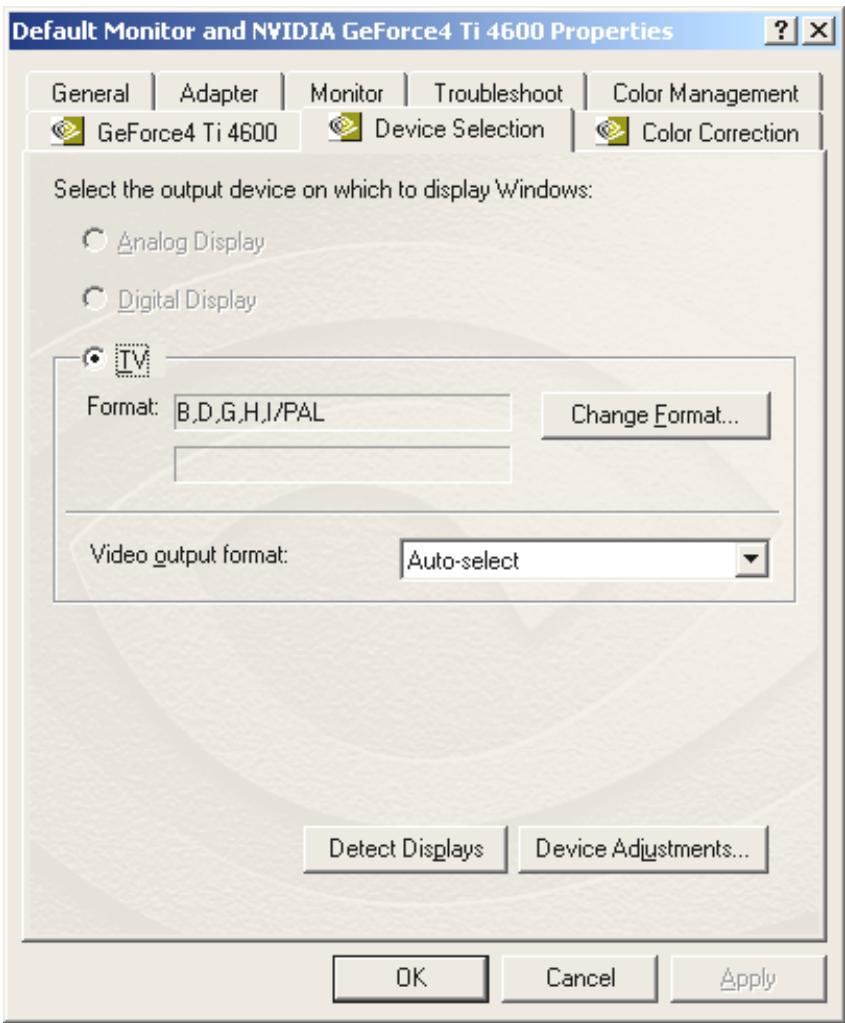
Task: Dismiss the dialog with Cancel
Action: point(580,978)
